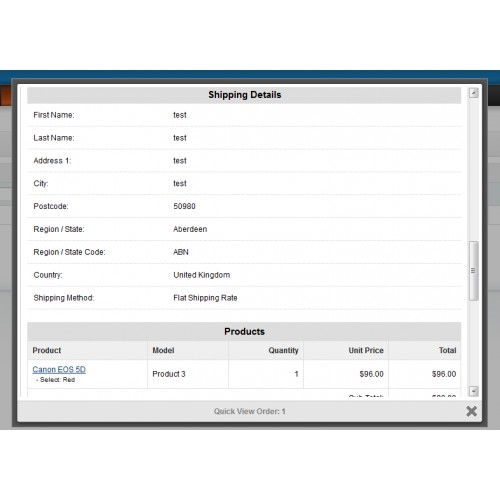Viewport: 500px width, 500px height.
Task: Click the Flat Shipping Rate value
Action: coord(205,298)
